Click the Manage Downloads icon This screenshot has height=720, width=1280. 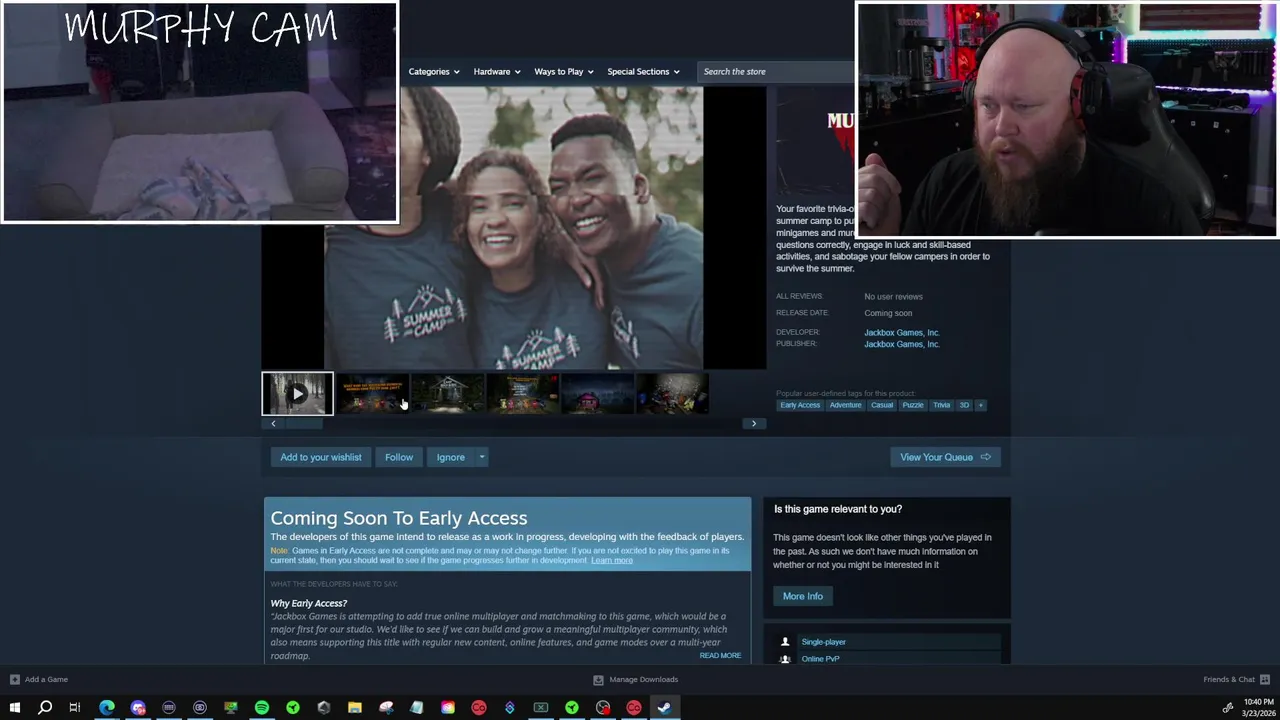(x=598, y=680)
